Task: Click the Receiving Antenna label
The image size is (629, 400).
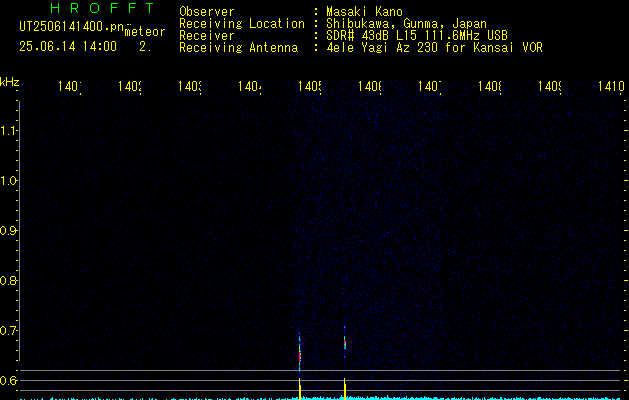Action: (239, 48)
